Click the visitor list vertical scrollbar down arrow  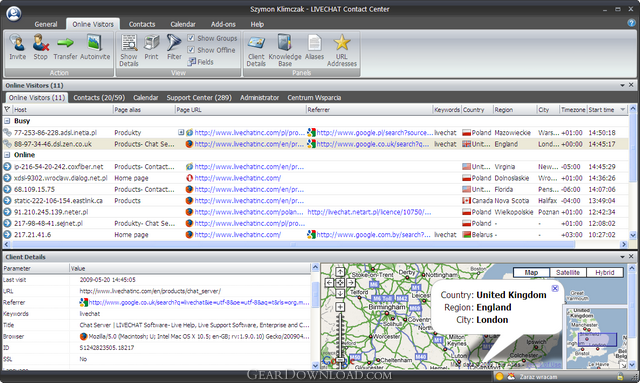[633, 235]
